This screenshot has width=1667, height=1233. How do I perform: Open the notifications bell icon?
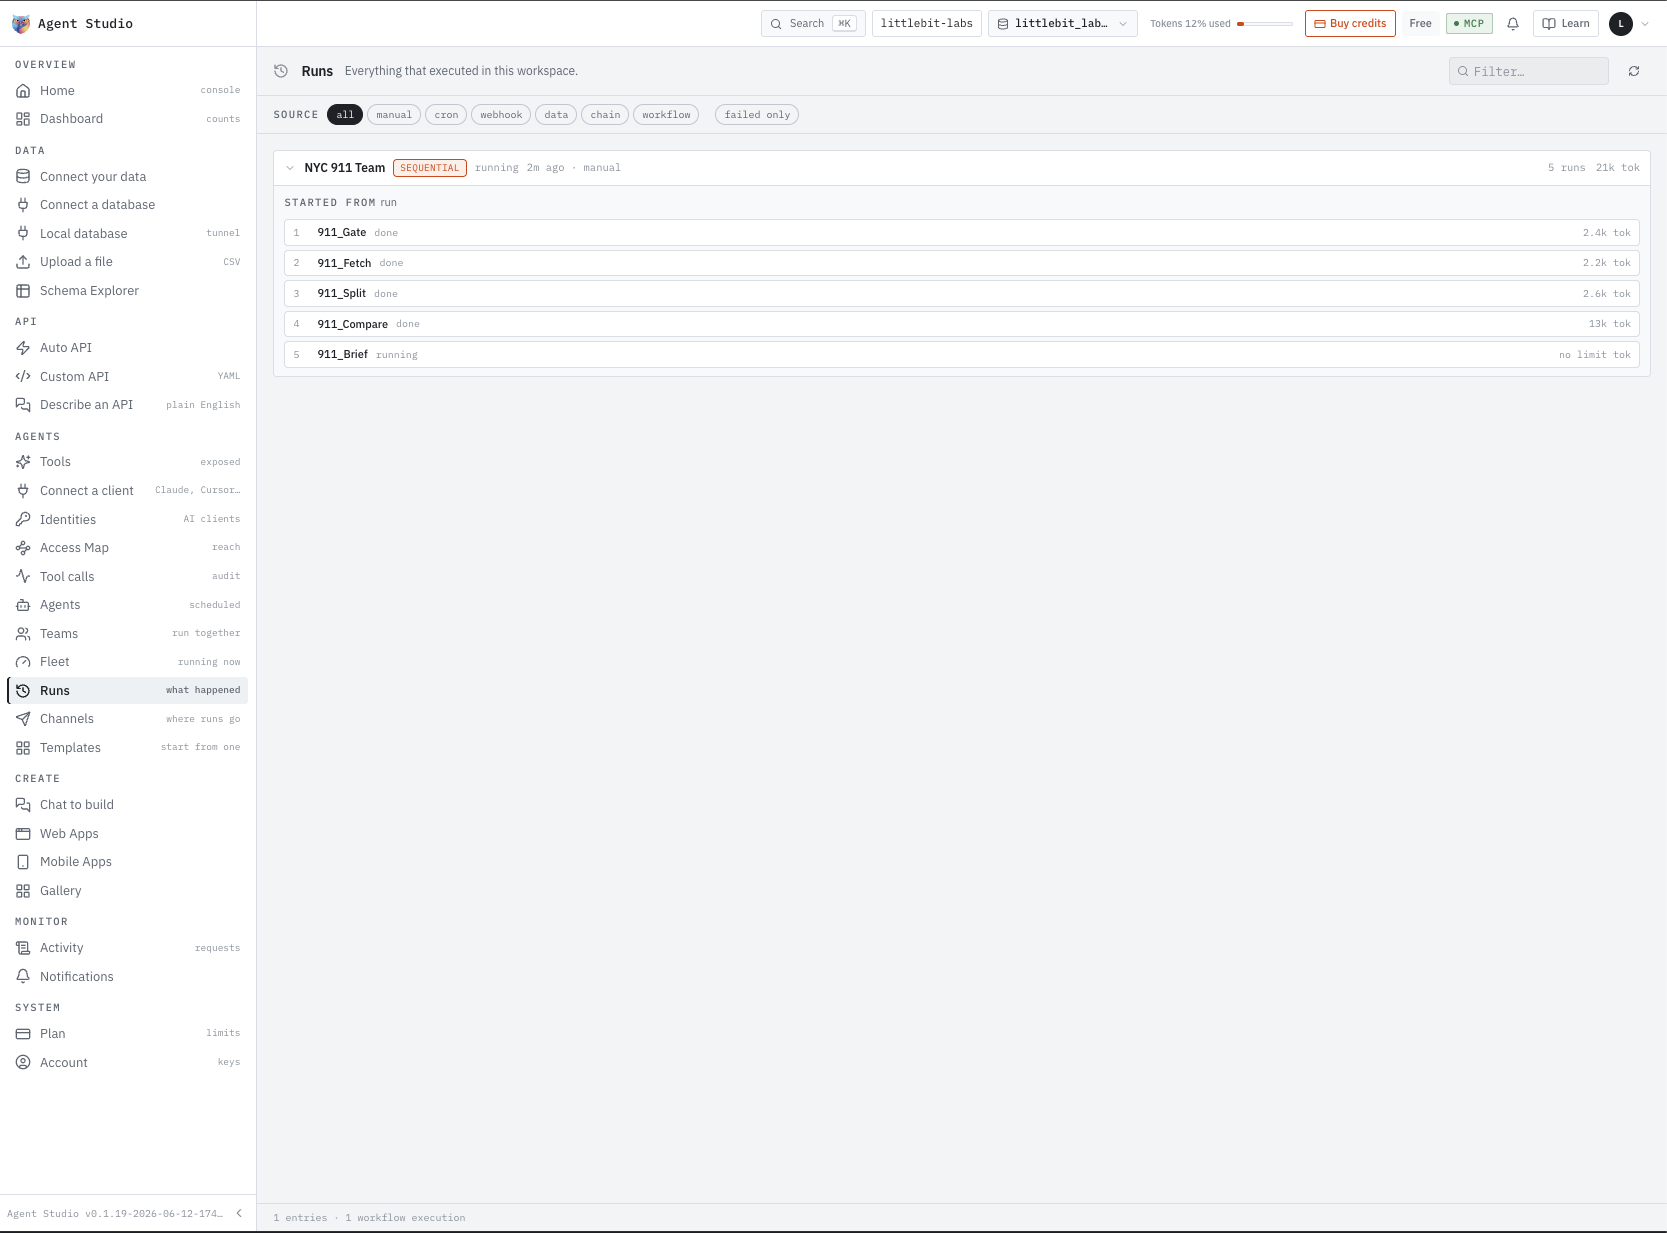click(1513, 24)
